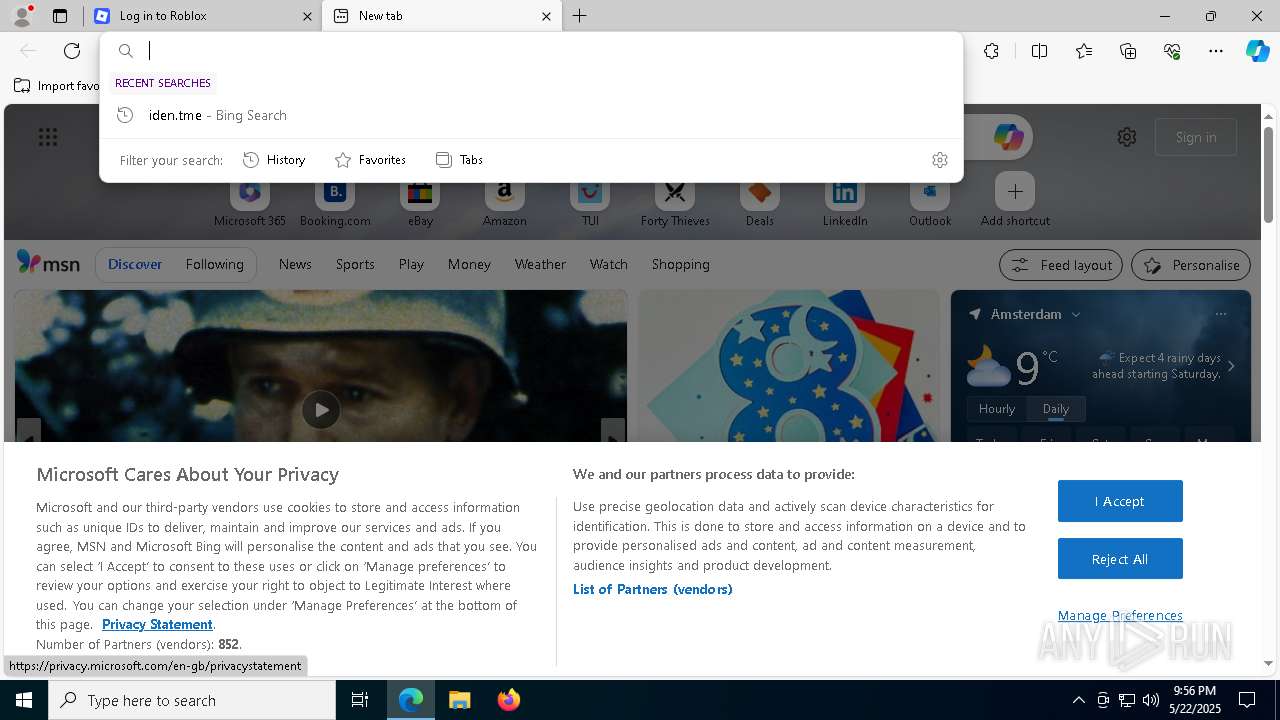The width and height of the screenshot is (1280, 720).
Task: Open List of Partners (vendors) link
Action: (x=653, y=589)
